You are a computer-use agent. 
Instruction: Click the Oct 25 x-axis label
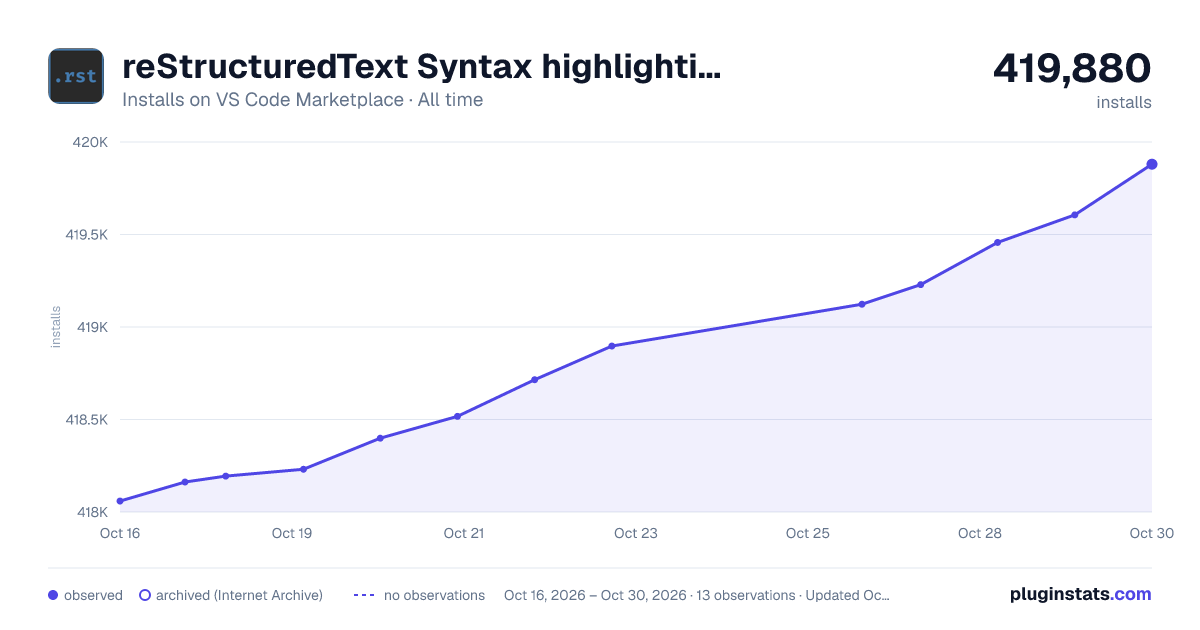(x=808, y=533)
